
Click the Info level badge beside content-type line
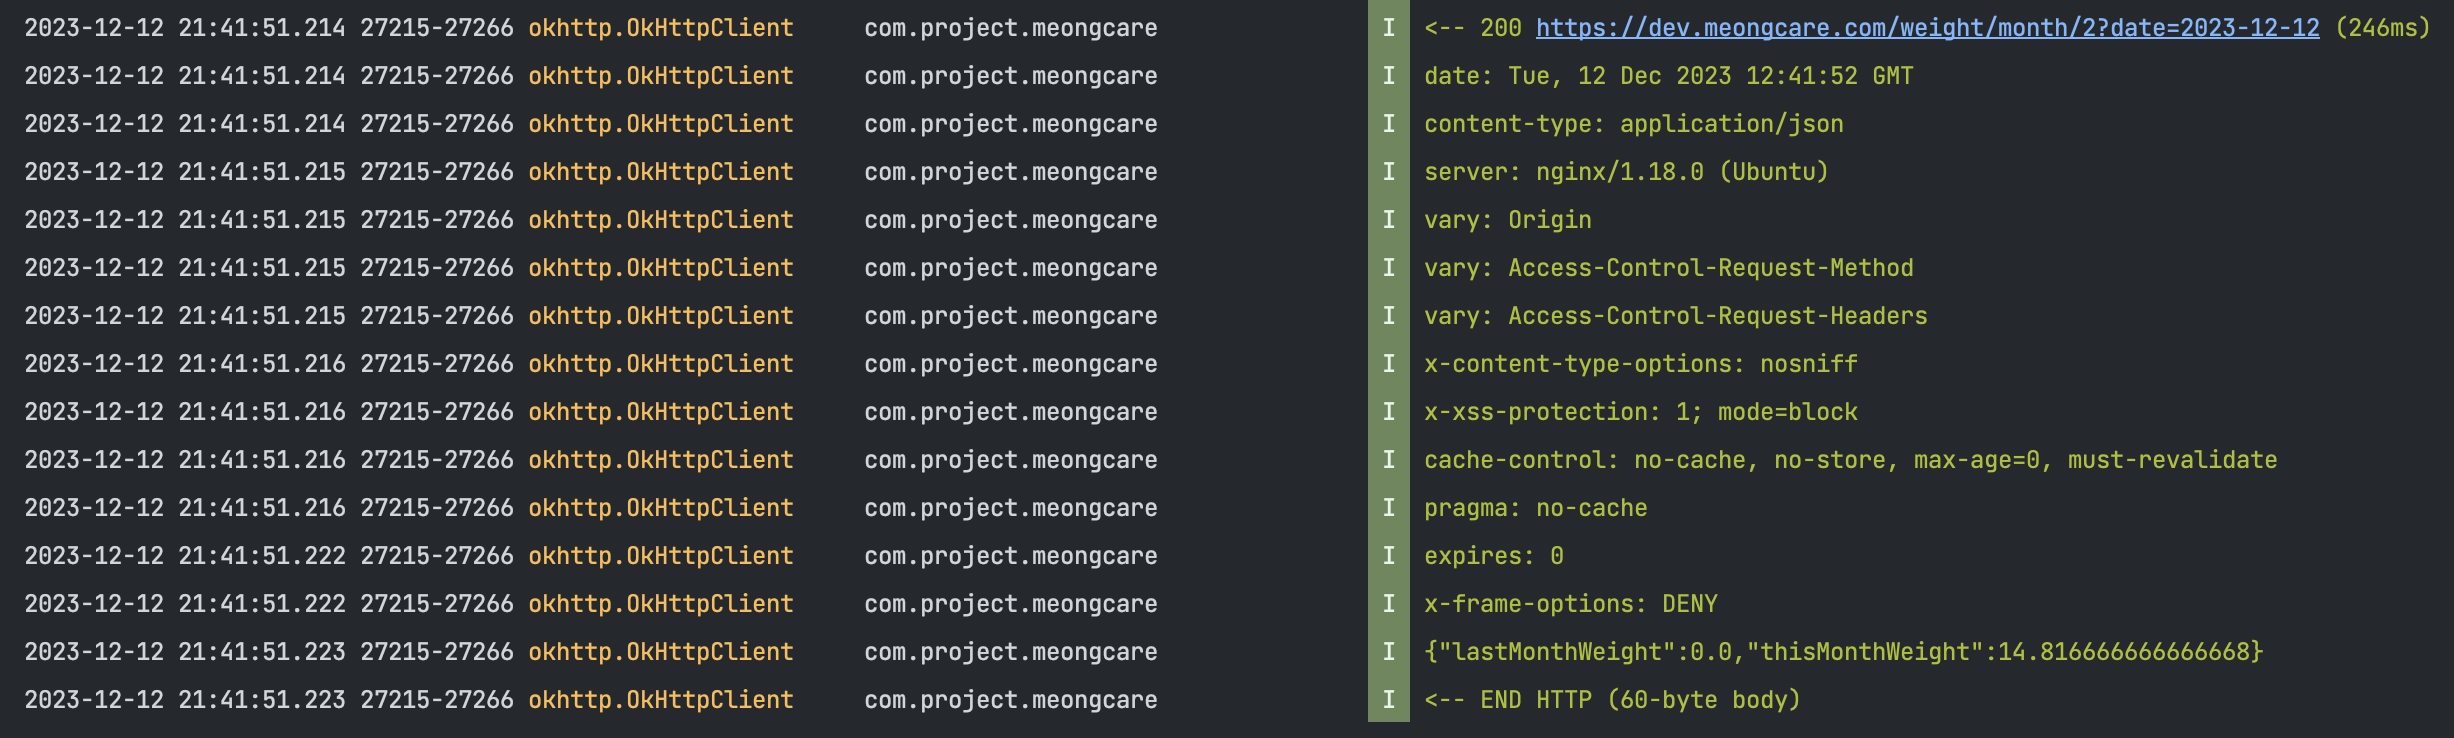coord(1388,124)
